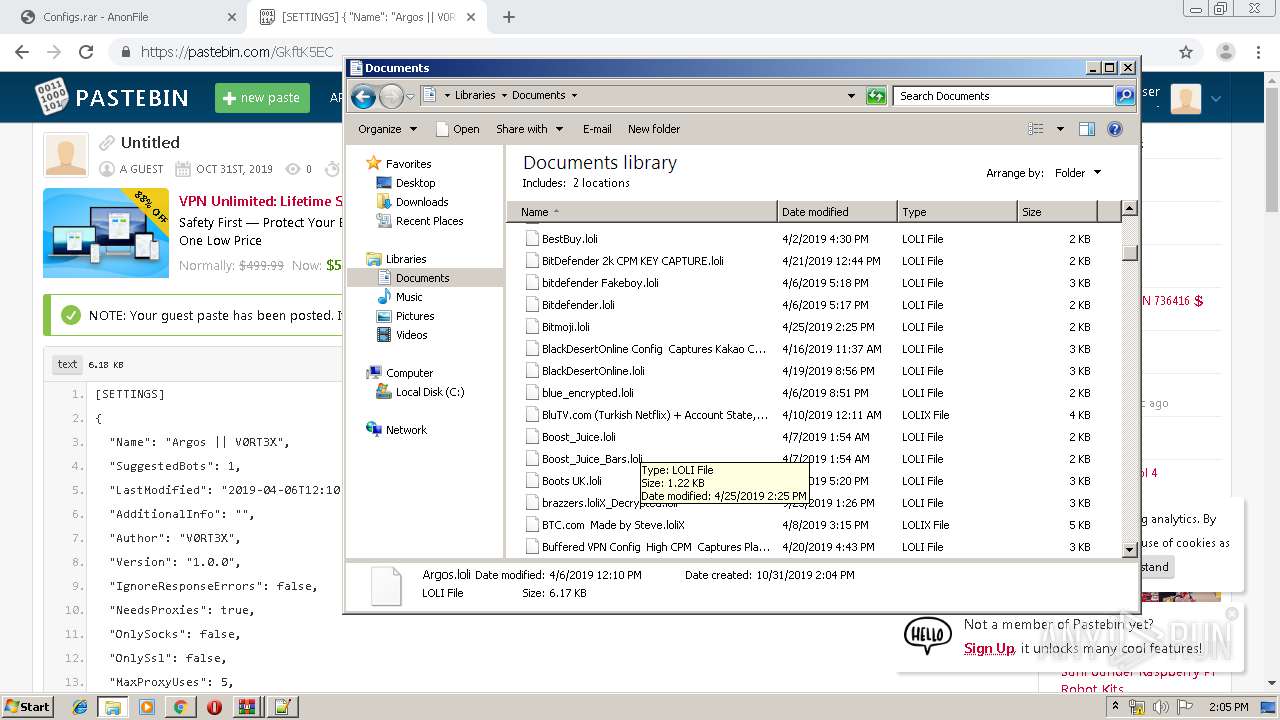Open Chrome from the taskbar
Screen dimensions: 1280x720
point(180,707)
